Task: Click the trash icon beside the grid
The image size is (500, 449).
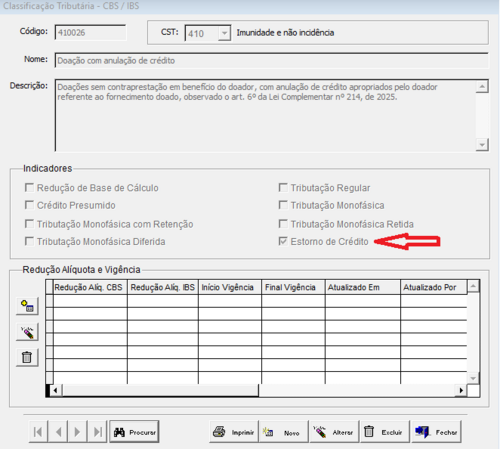Action: point(27,357)
